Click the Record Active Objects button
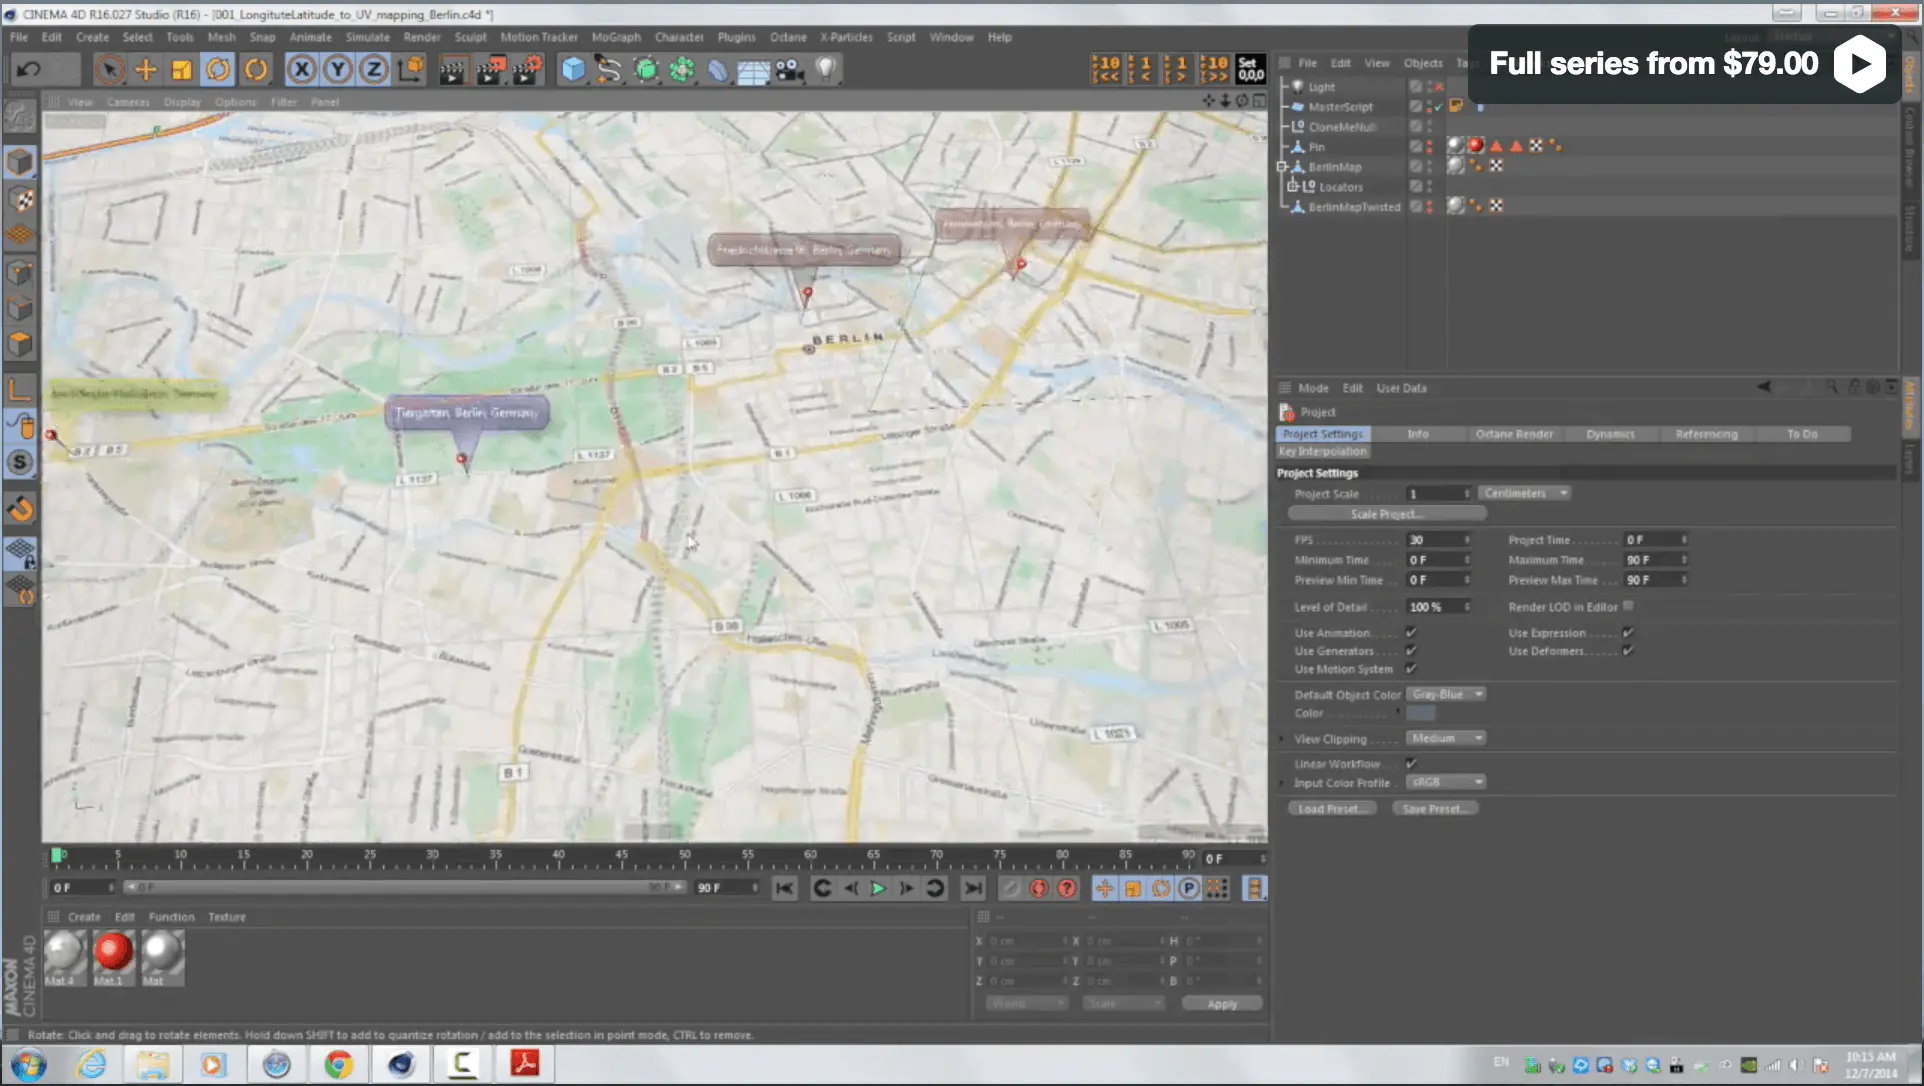The width and height of the screenshot is (1924, 1086). (1011, 888)
